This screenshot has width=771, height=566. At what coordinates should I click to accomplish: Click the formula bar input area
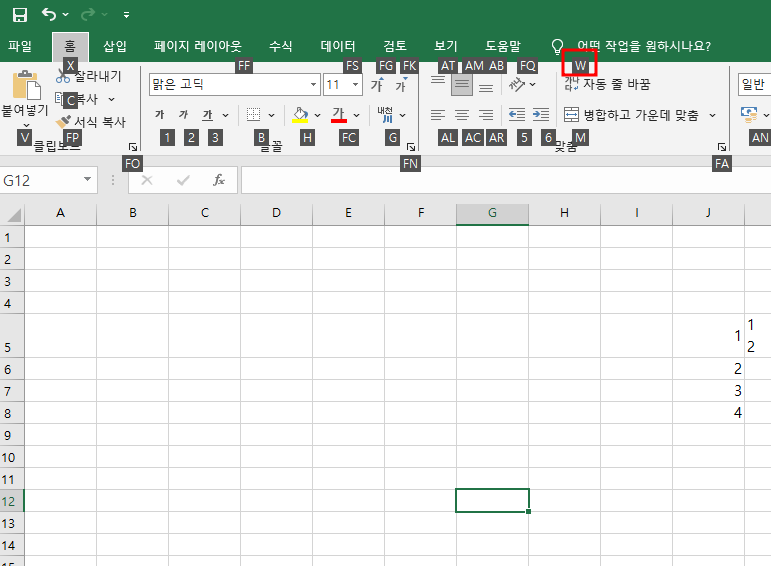pyautogui.click(x=506, y=180)
